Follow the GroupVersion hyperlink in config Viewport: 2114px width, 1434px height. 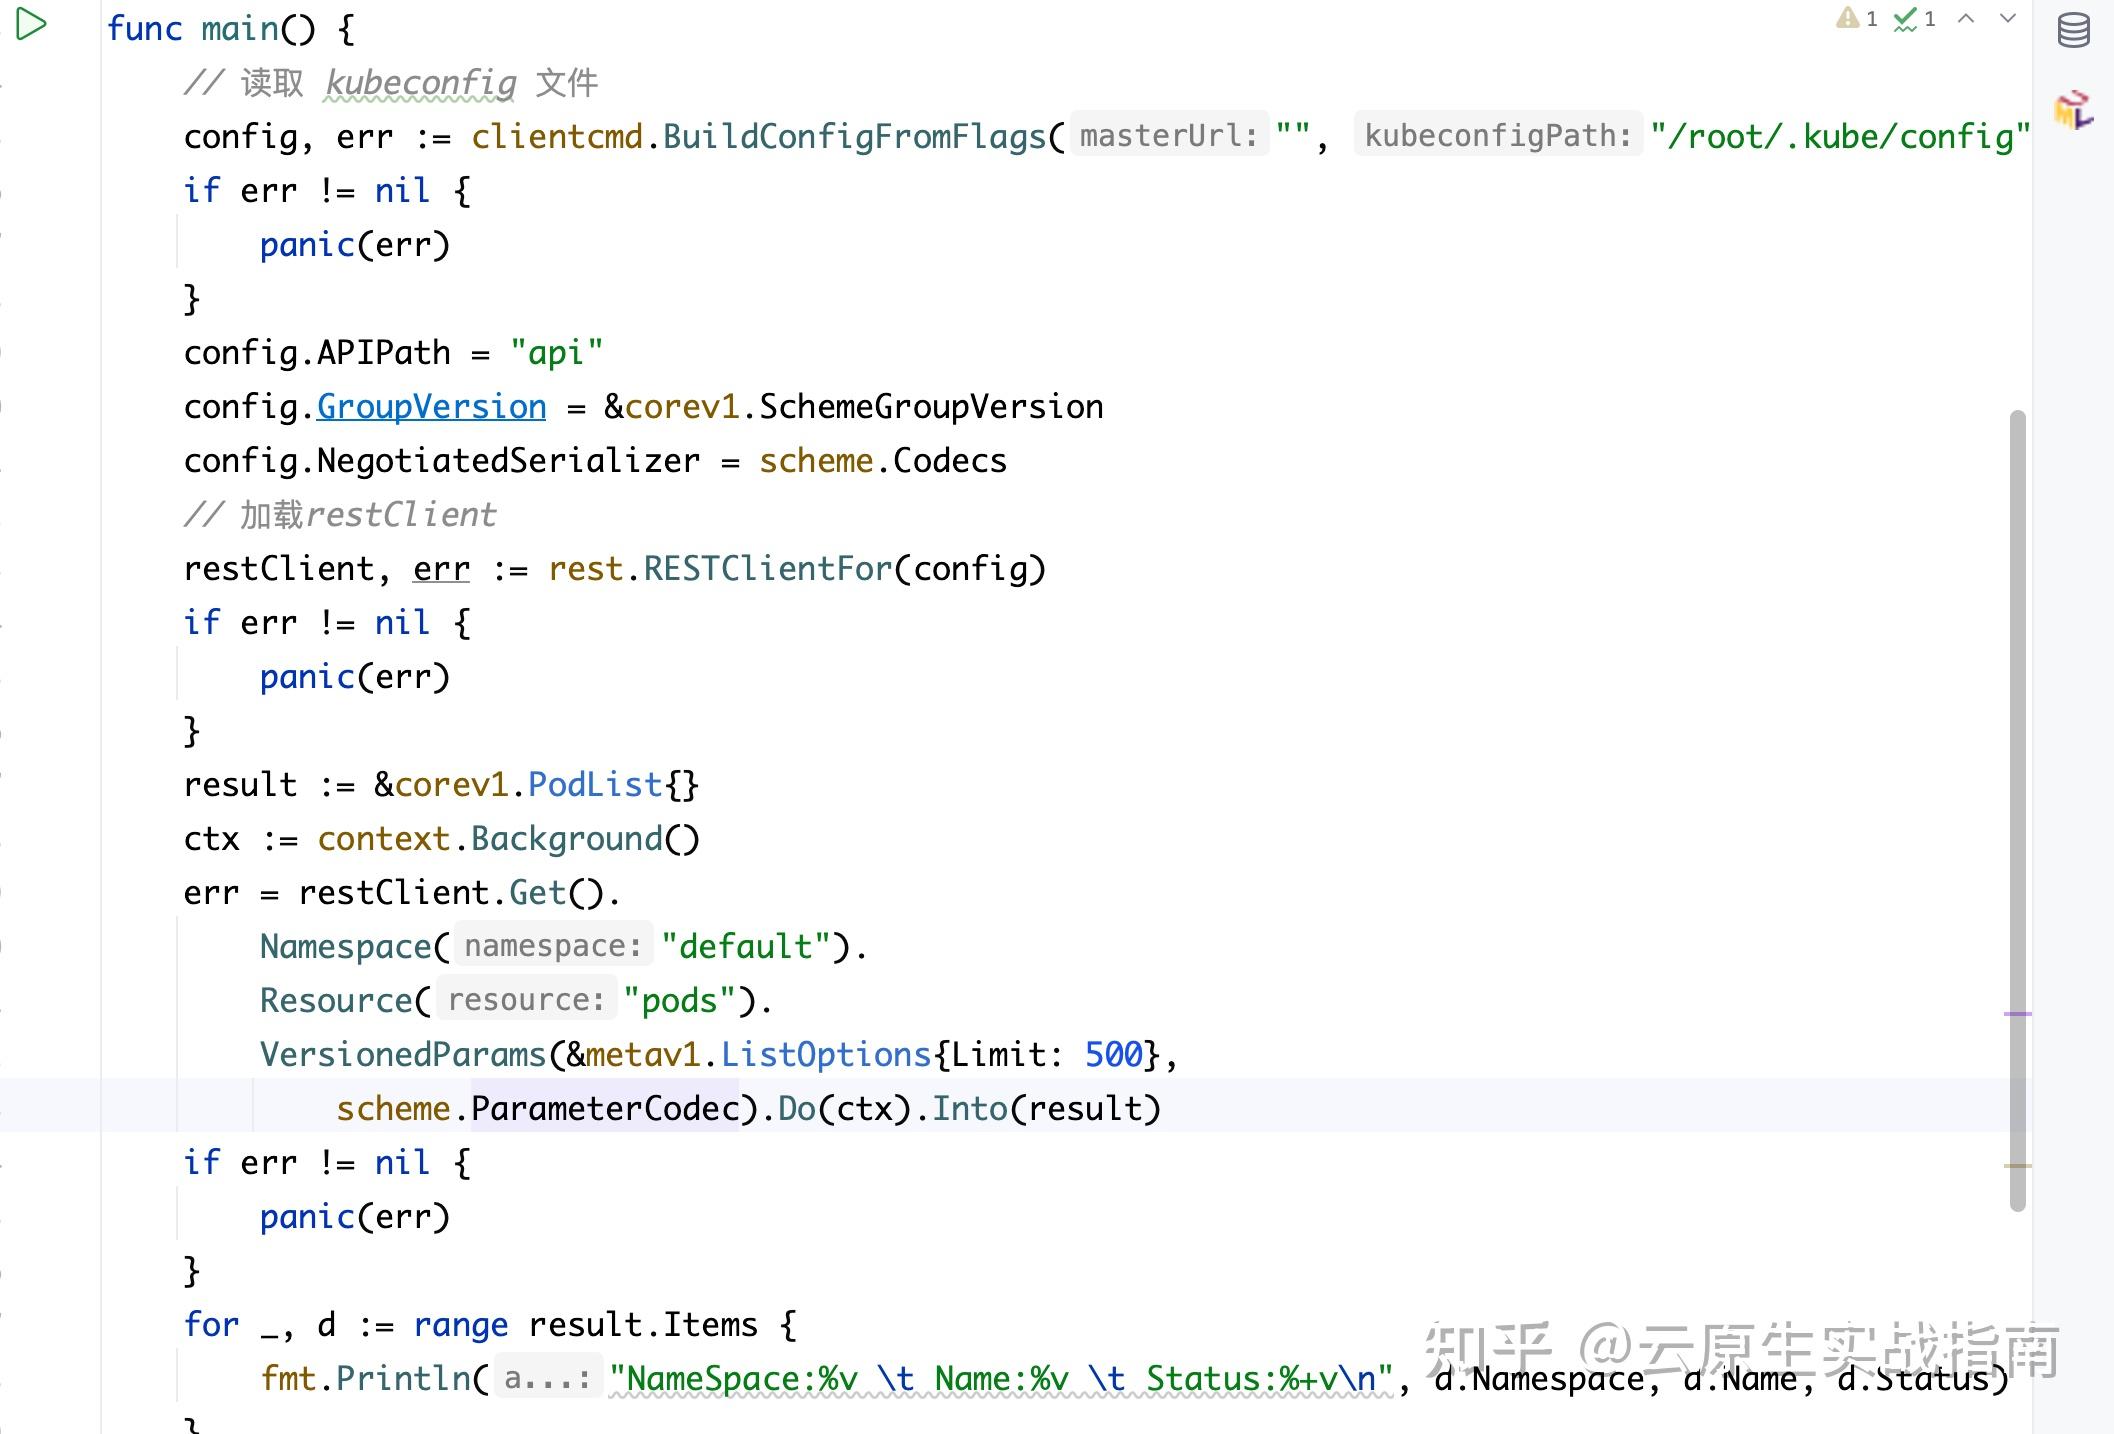(431, 407)
